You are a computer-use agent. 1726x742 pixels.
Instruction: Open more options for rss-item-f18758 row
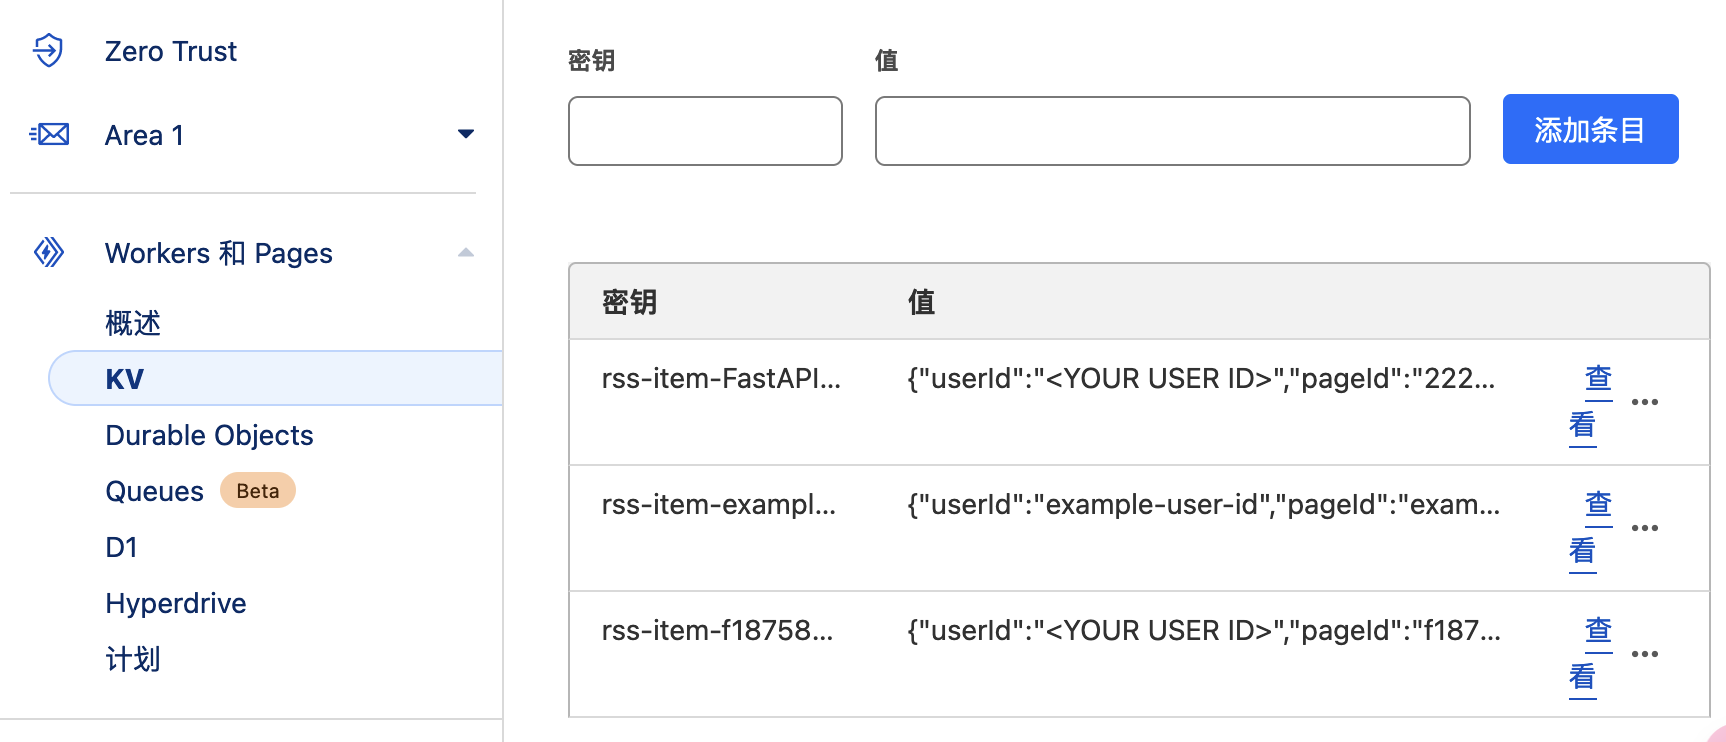1644,654
